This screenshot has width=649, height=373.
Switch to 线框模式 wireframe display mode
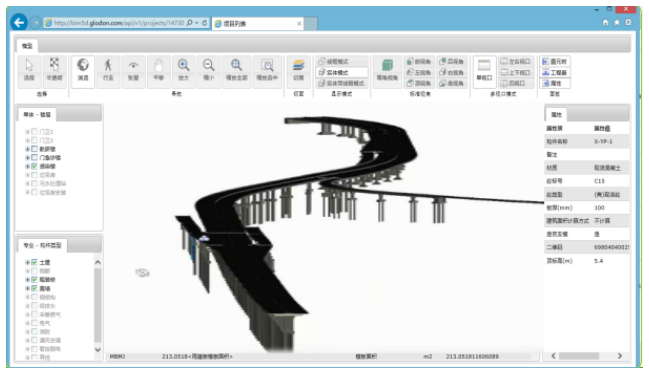[341, 61]
